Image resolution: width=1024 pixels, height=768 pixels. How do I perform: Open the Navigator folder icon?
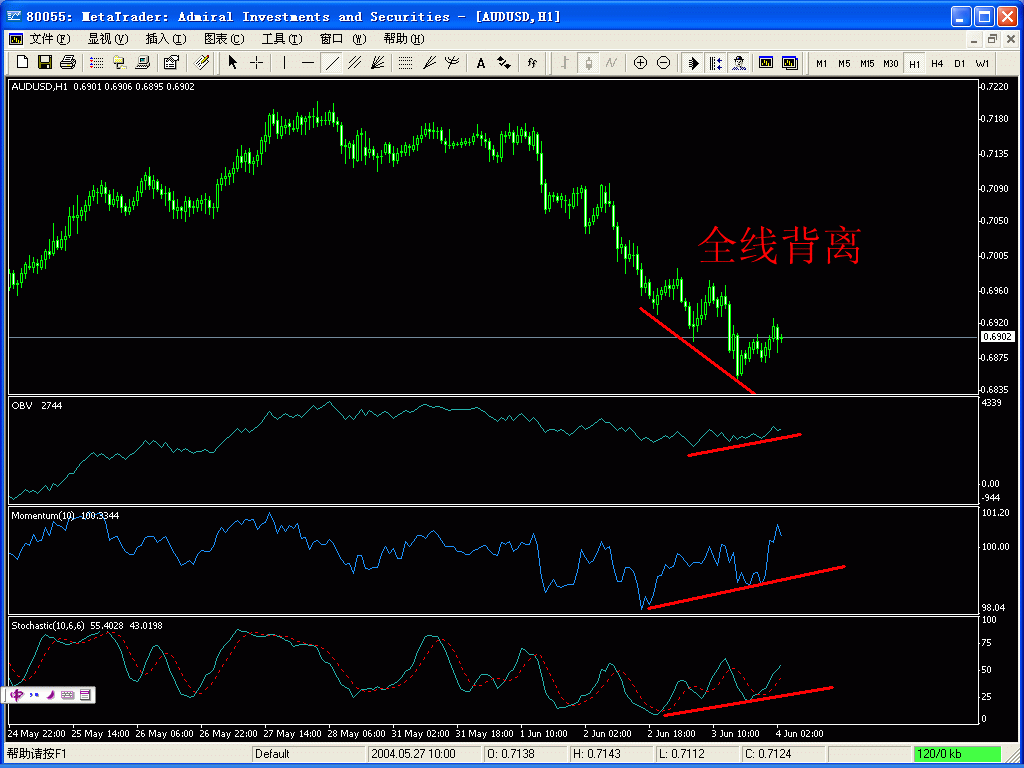(x=120, y=63)
